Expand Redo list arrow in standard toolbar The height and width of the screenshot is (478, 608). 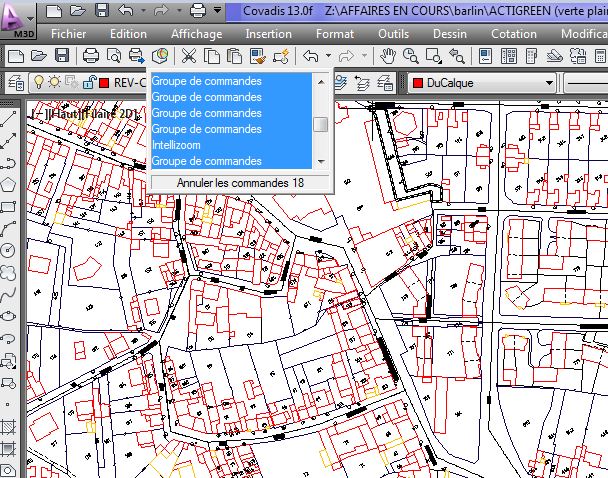tap(364, 56)
